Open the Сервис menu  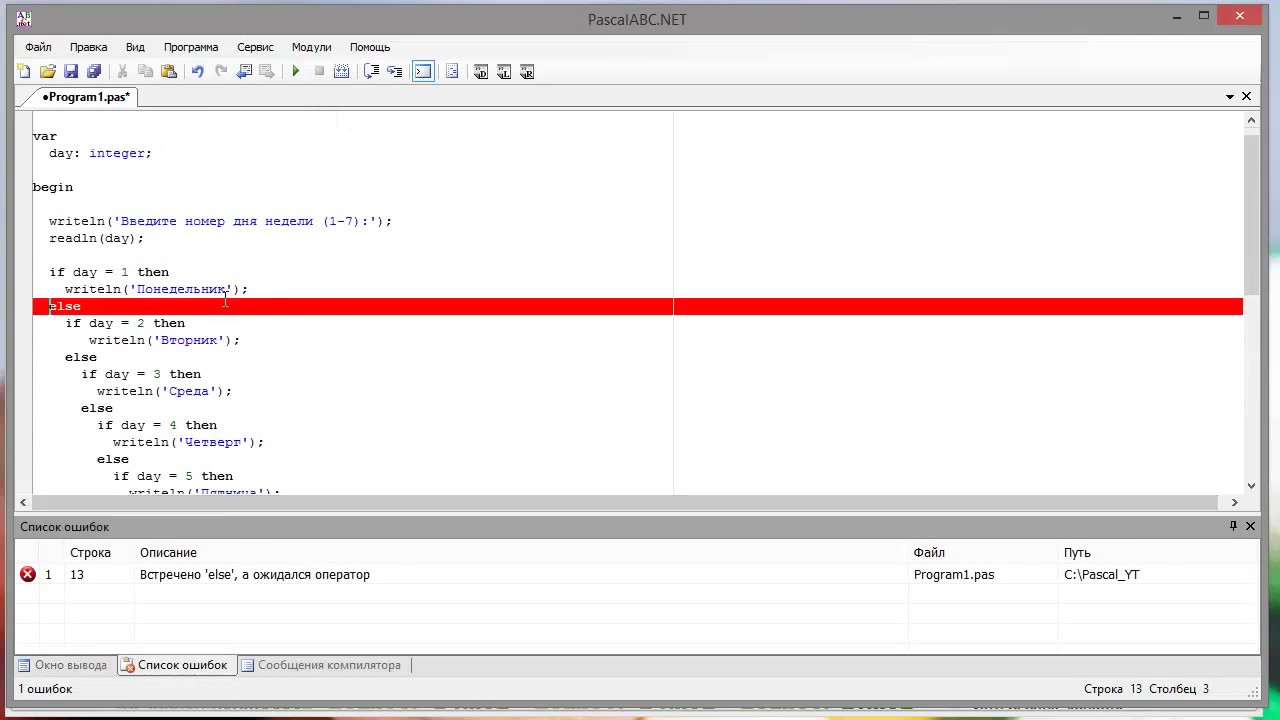[x=255, y=47]
